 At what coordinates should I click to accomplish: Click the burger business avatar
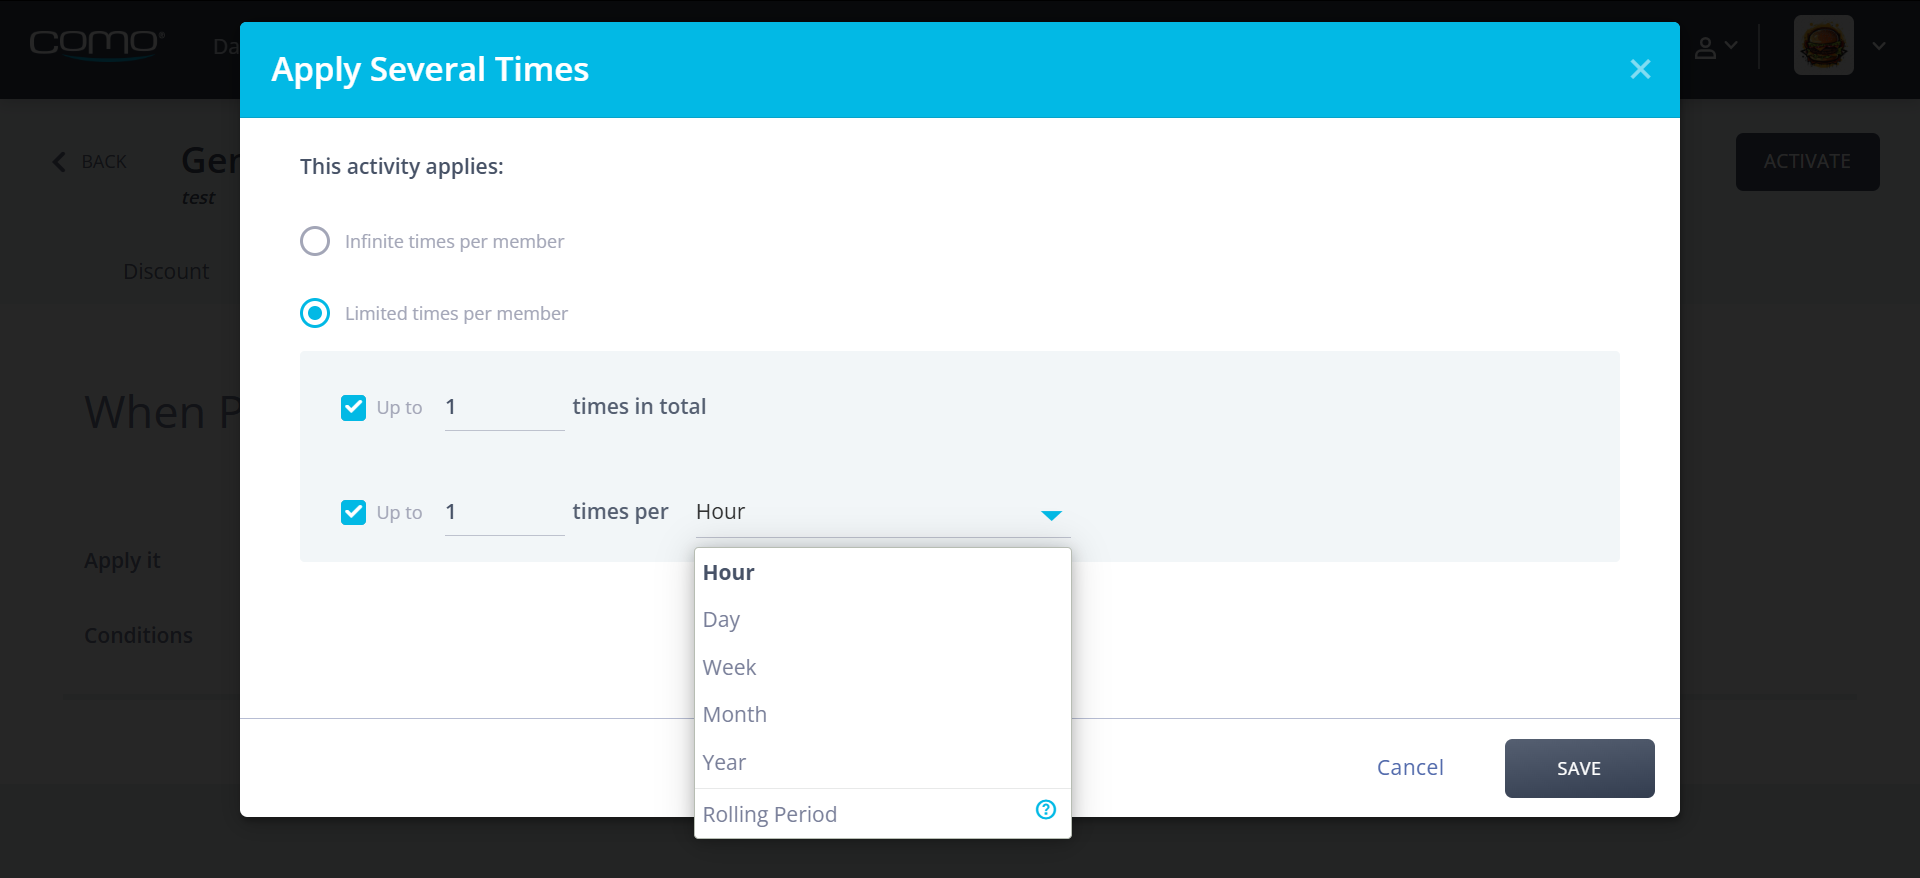(x=1823, y=45)
